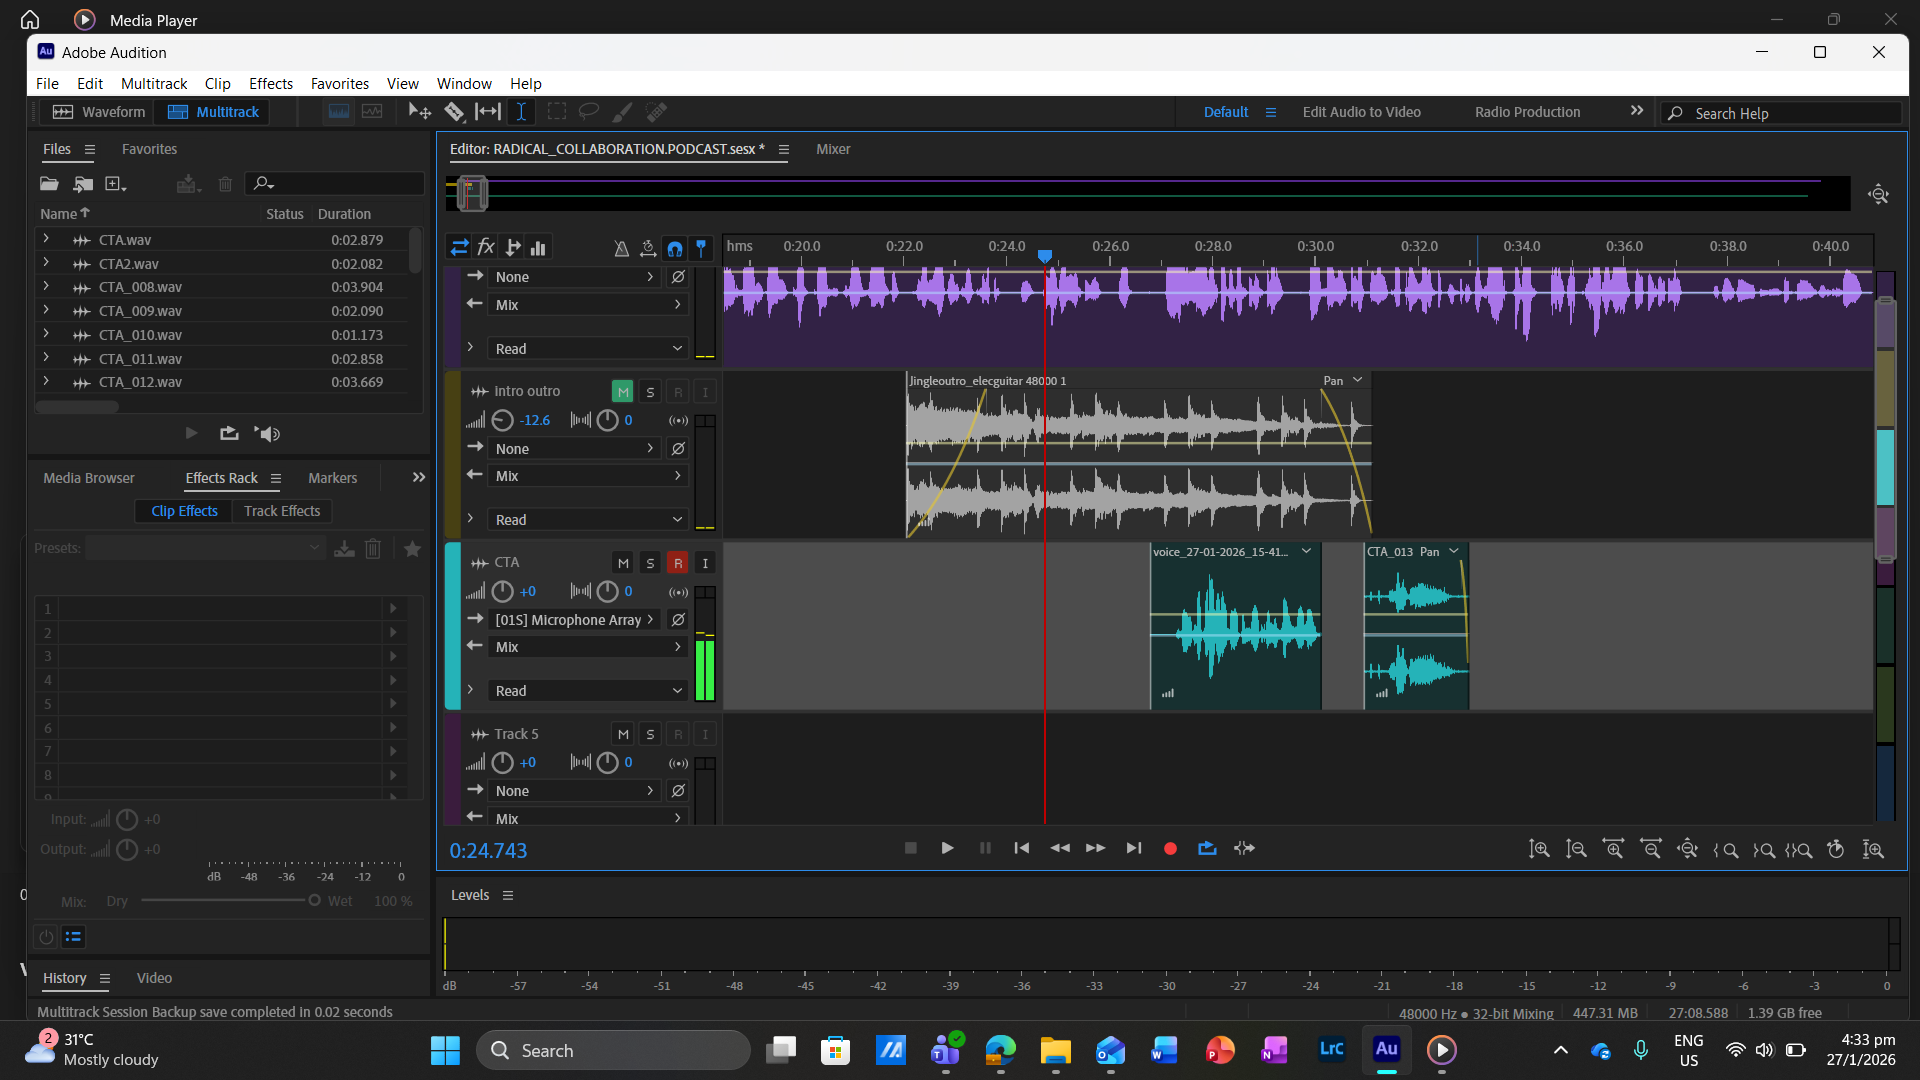Select the Razor tool in toolbar
The image size is (1920, 1080).
click(x=454, y=112)
